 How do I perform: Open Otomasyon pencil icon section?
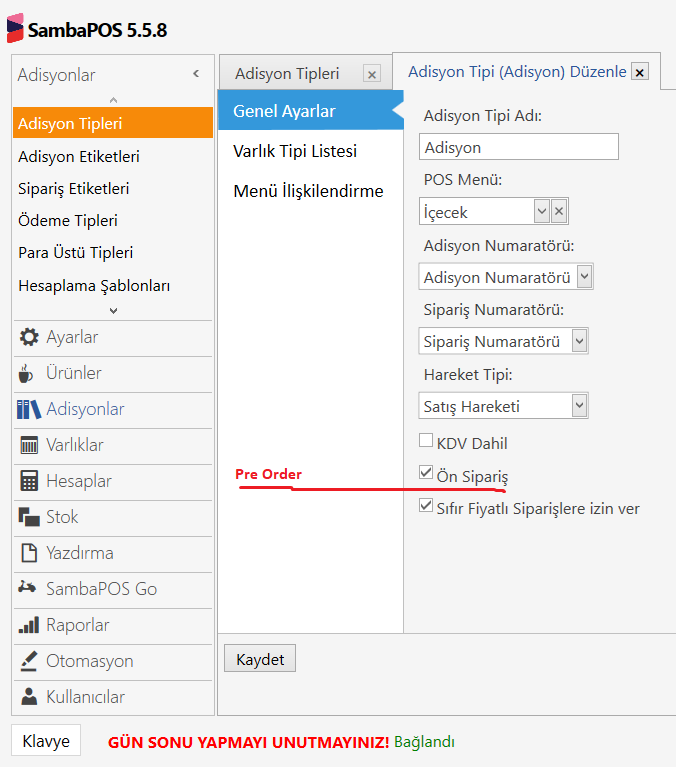coord(29,661)
